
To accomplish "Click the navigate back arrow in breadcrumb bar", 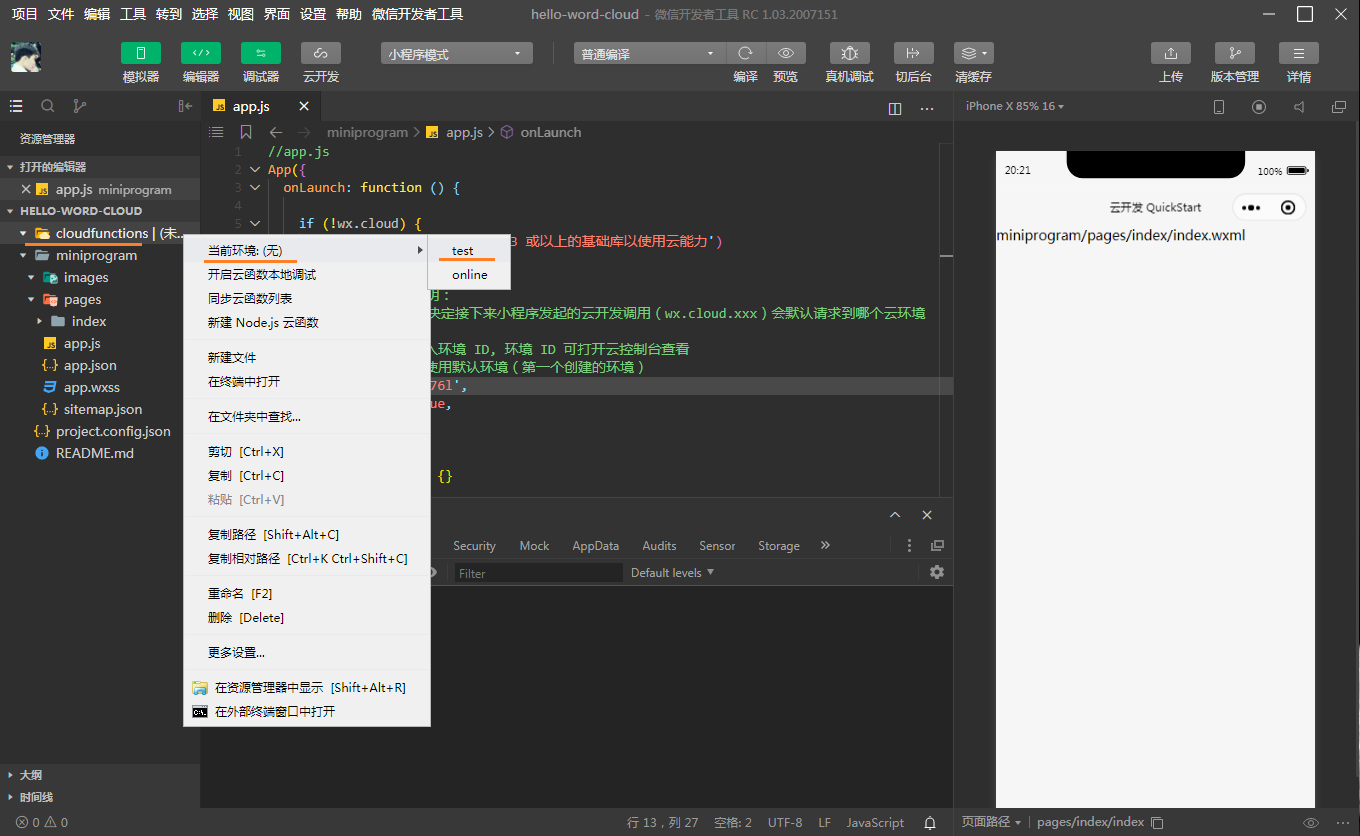I will (x=276, y=132).
